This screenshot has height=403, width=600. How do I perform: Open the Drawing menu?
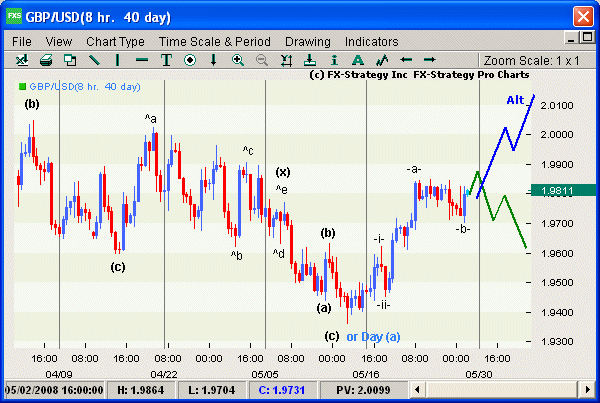pyautogui.click(x=308, y=41)
